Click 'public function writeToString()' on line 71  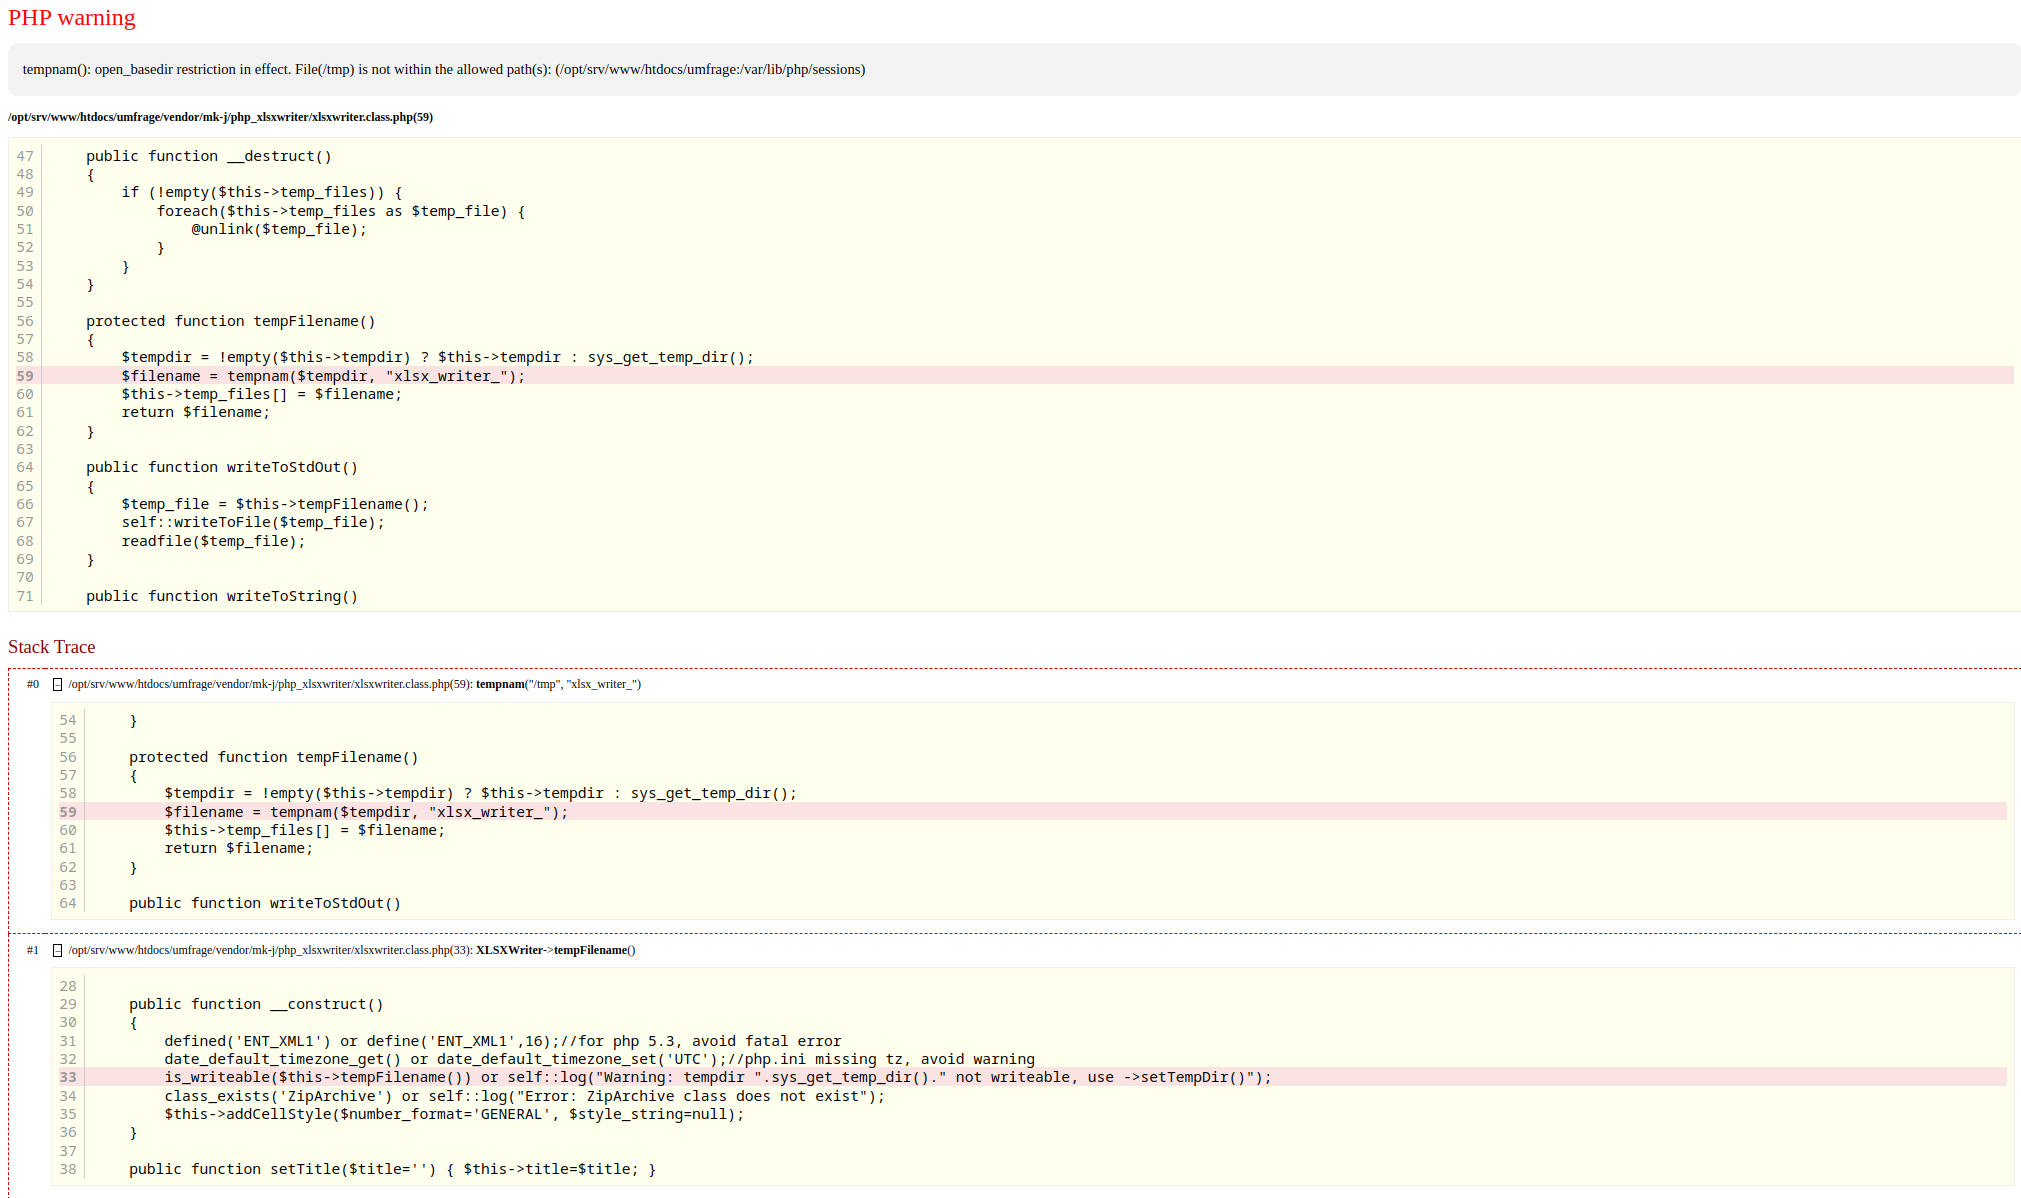click(x=222, y=596)
